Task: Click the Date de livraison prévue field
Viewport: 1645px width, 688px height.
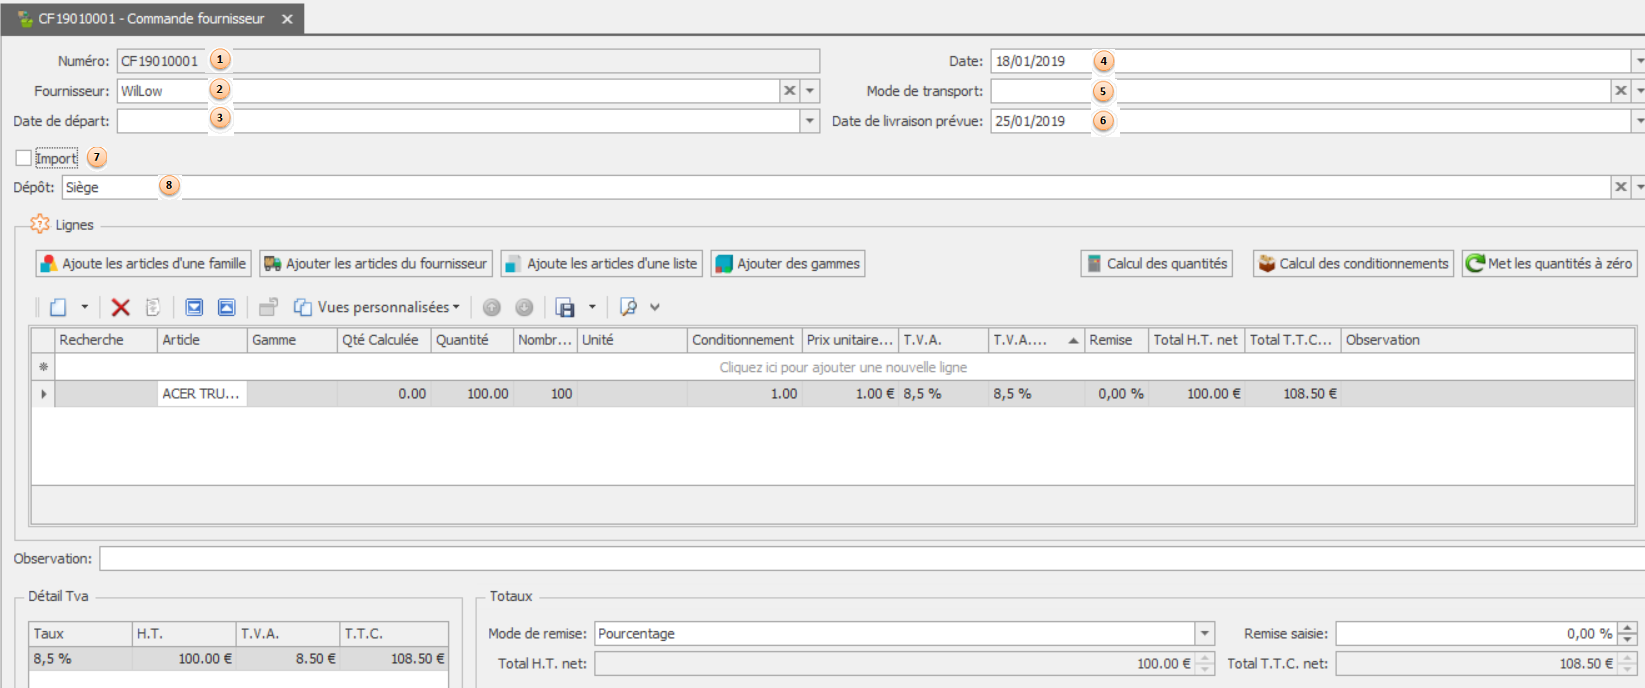Action: (1310, 121)
